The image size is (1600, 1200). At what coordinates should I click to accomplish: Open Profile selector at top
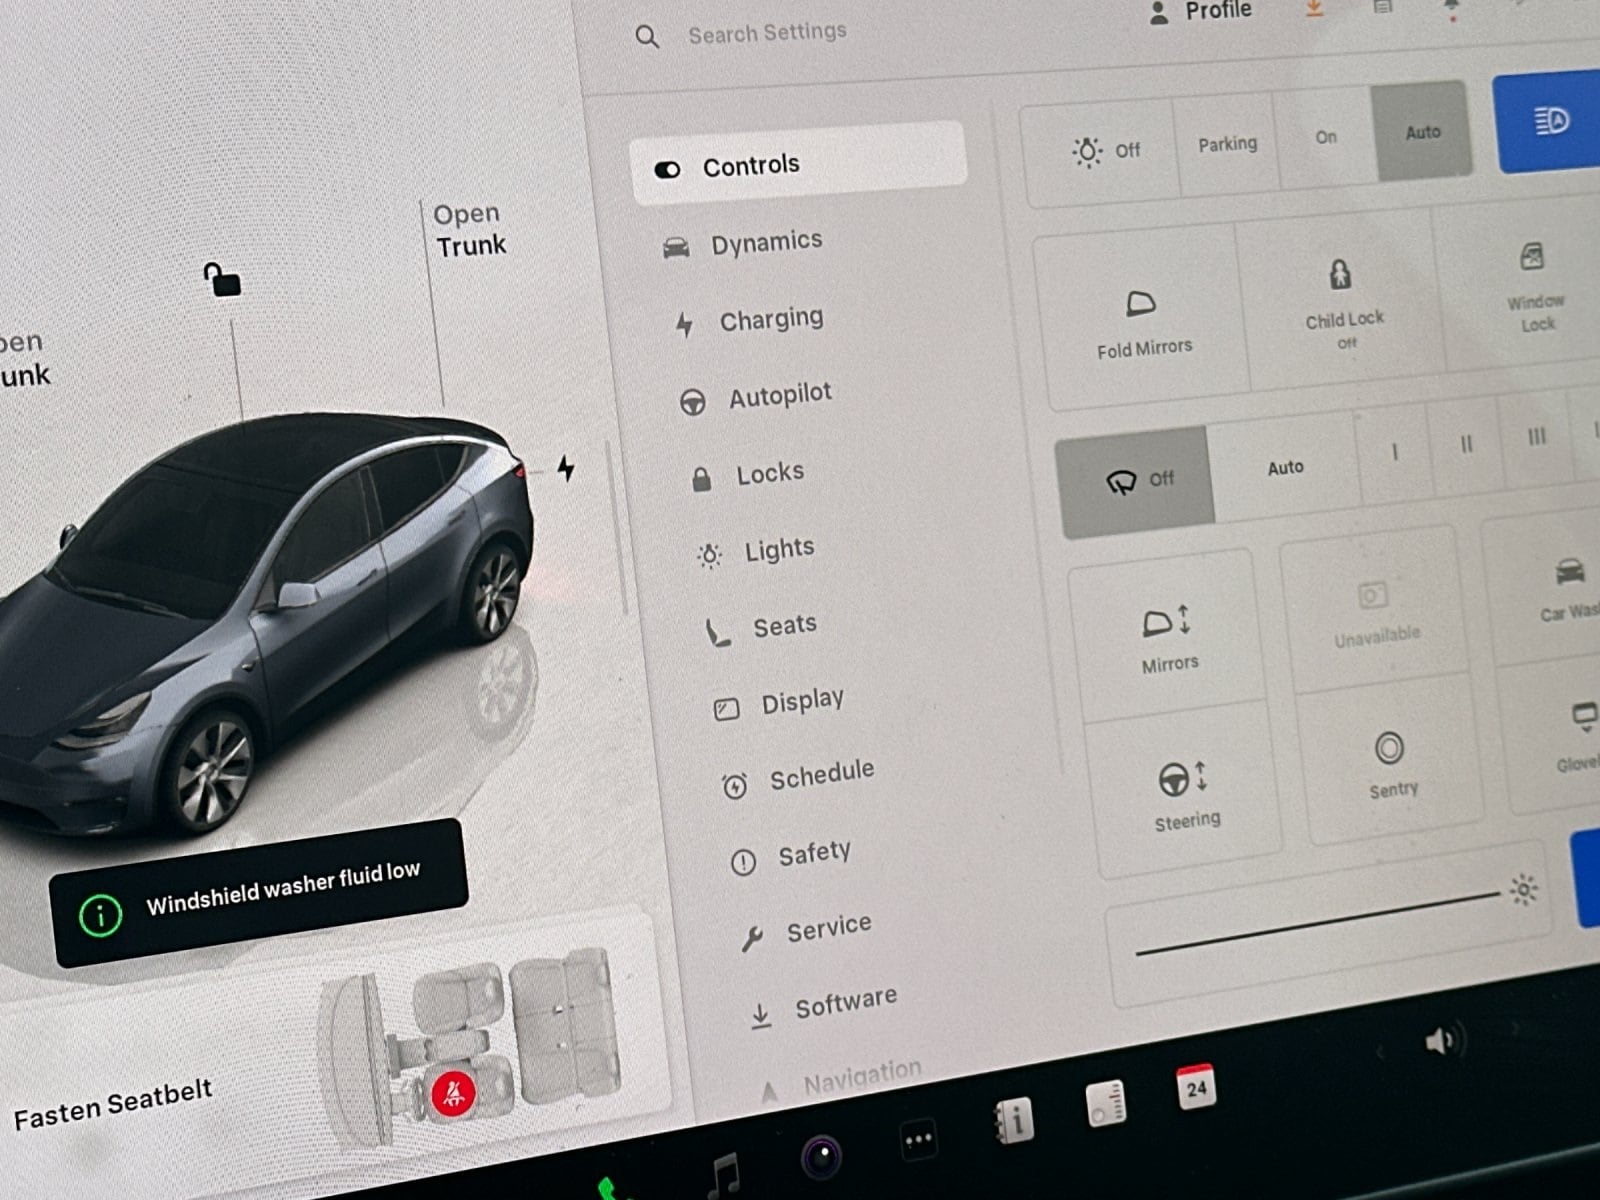pos(1203,12)
